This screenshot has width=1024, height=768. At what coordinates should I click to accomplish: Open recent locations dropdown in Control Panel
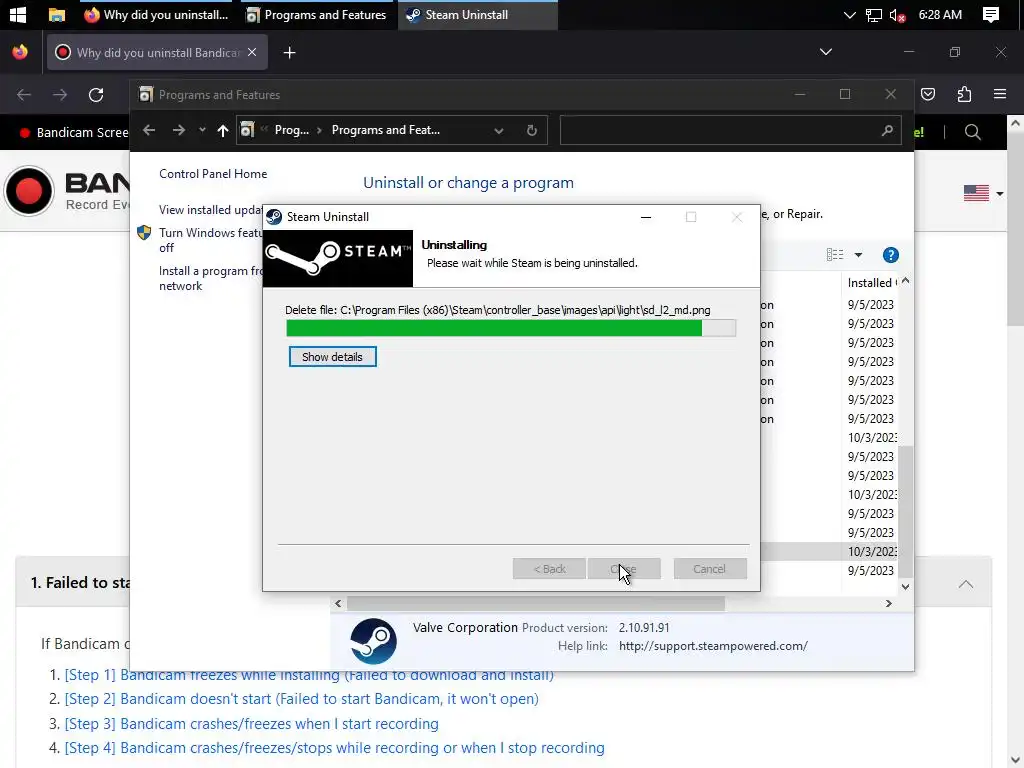coord(202,130)
